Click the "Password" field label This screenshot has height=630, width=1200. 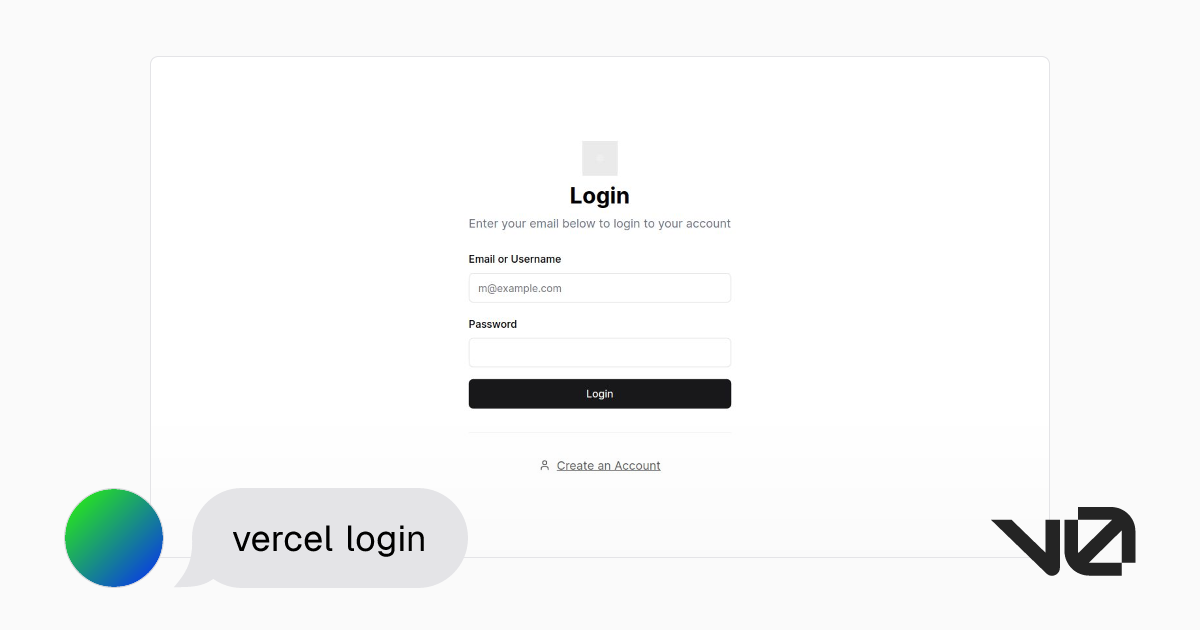click(x=493, y=324)
